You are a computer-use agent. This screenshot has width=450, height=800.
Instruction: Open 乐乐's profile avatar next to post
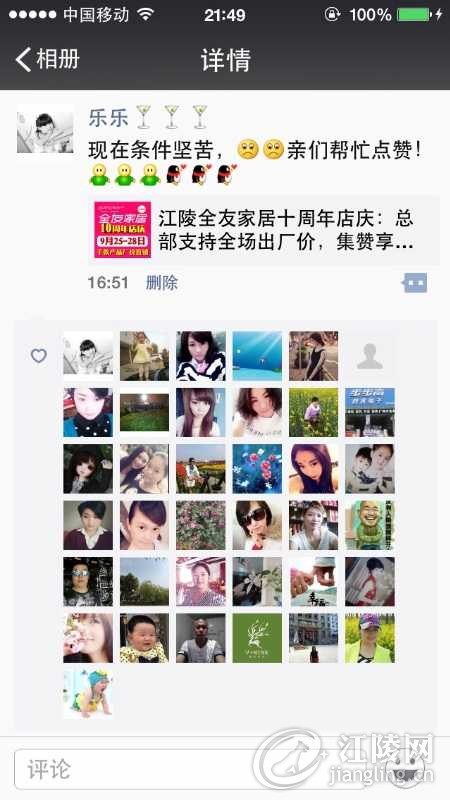pyautogui.click(x=45, y=130)
